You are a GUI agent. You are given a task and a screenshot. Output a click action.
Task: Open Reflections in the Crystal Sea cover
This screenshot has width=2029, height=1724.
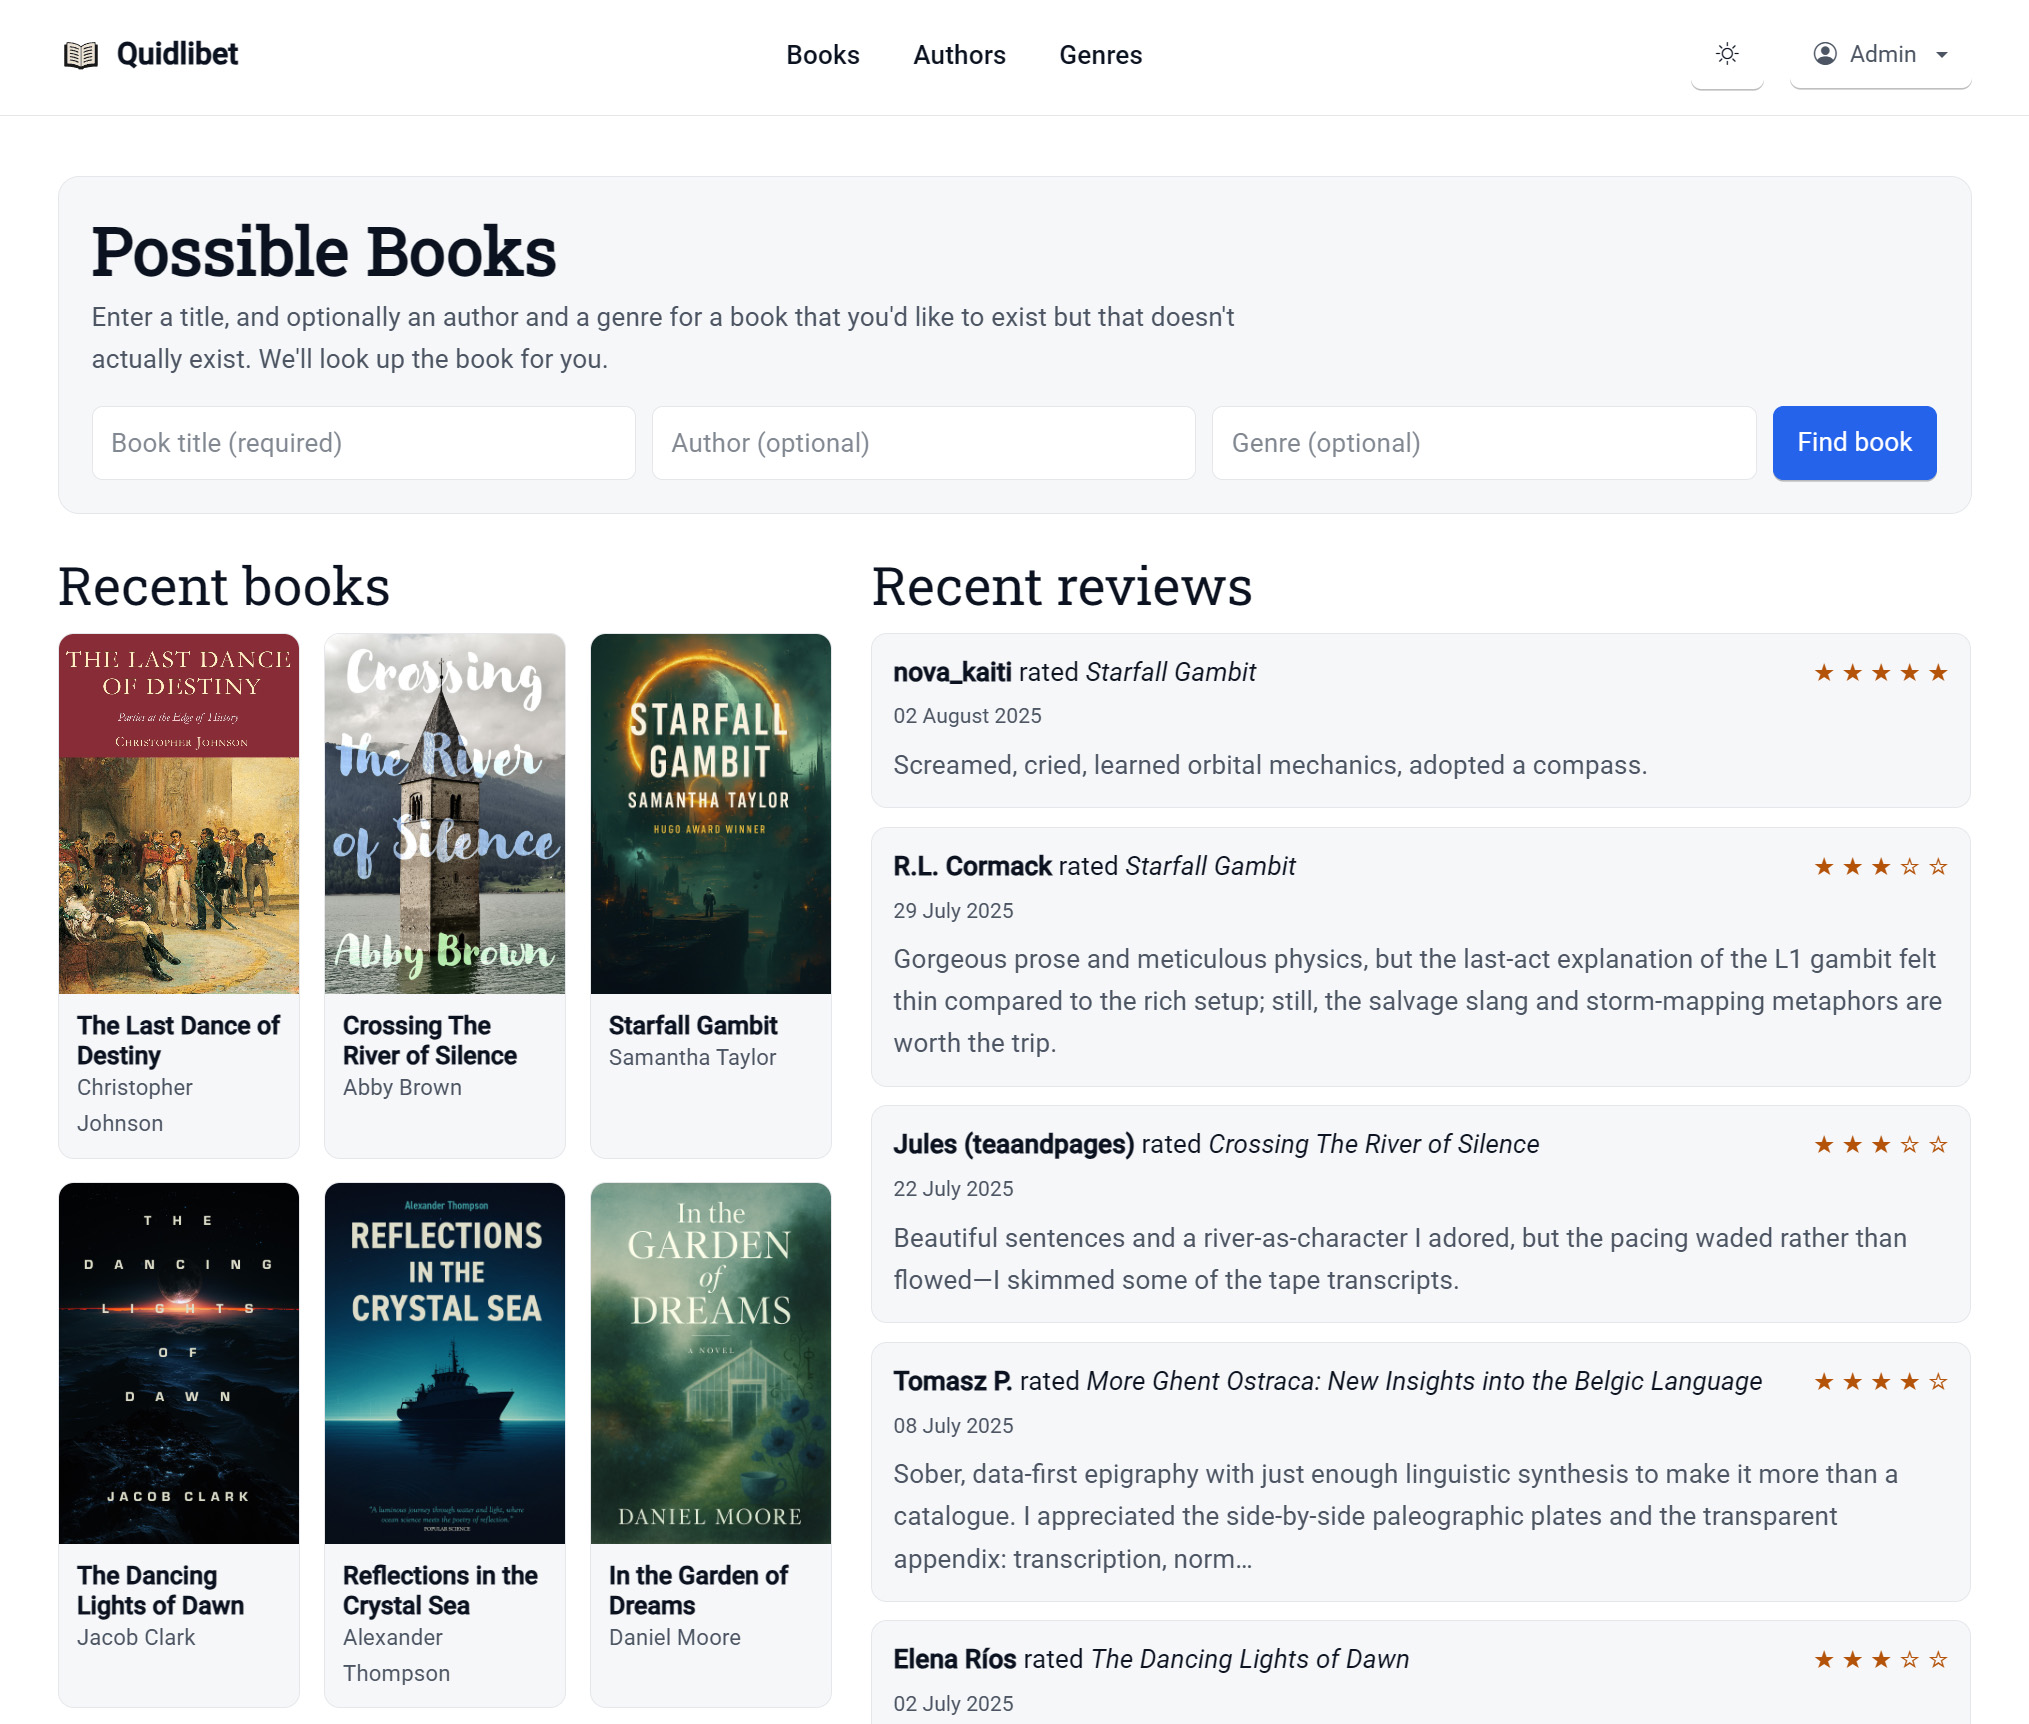[x=445, y=1363]
